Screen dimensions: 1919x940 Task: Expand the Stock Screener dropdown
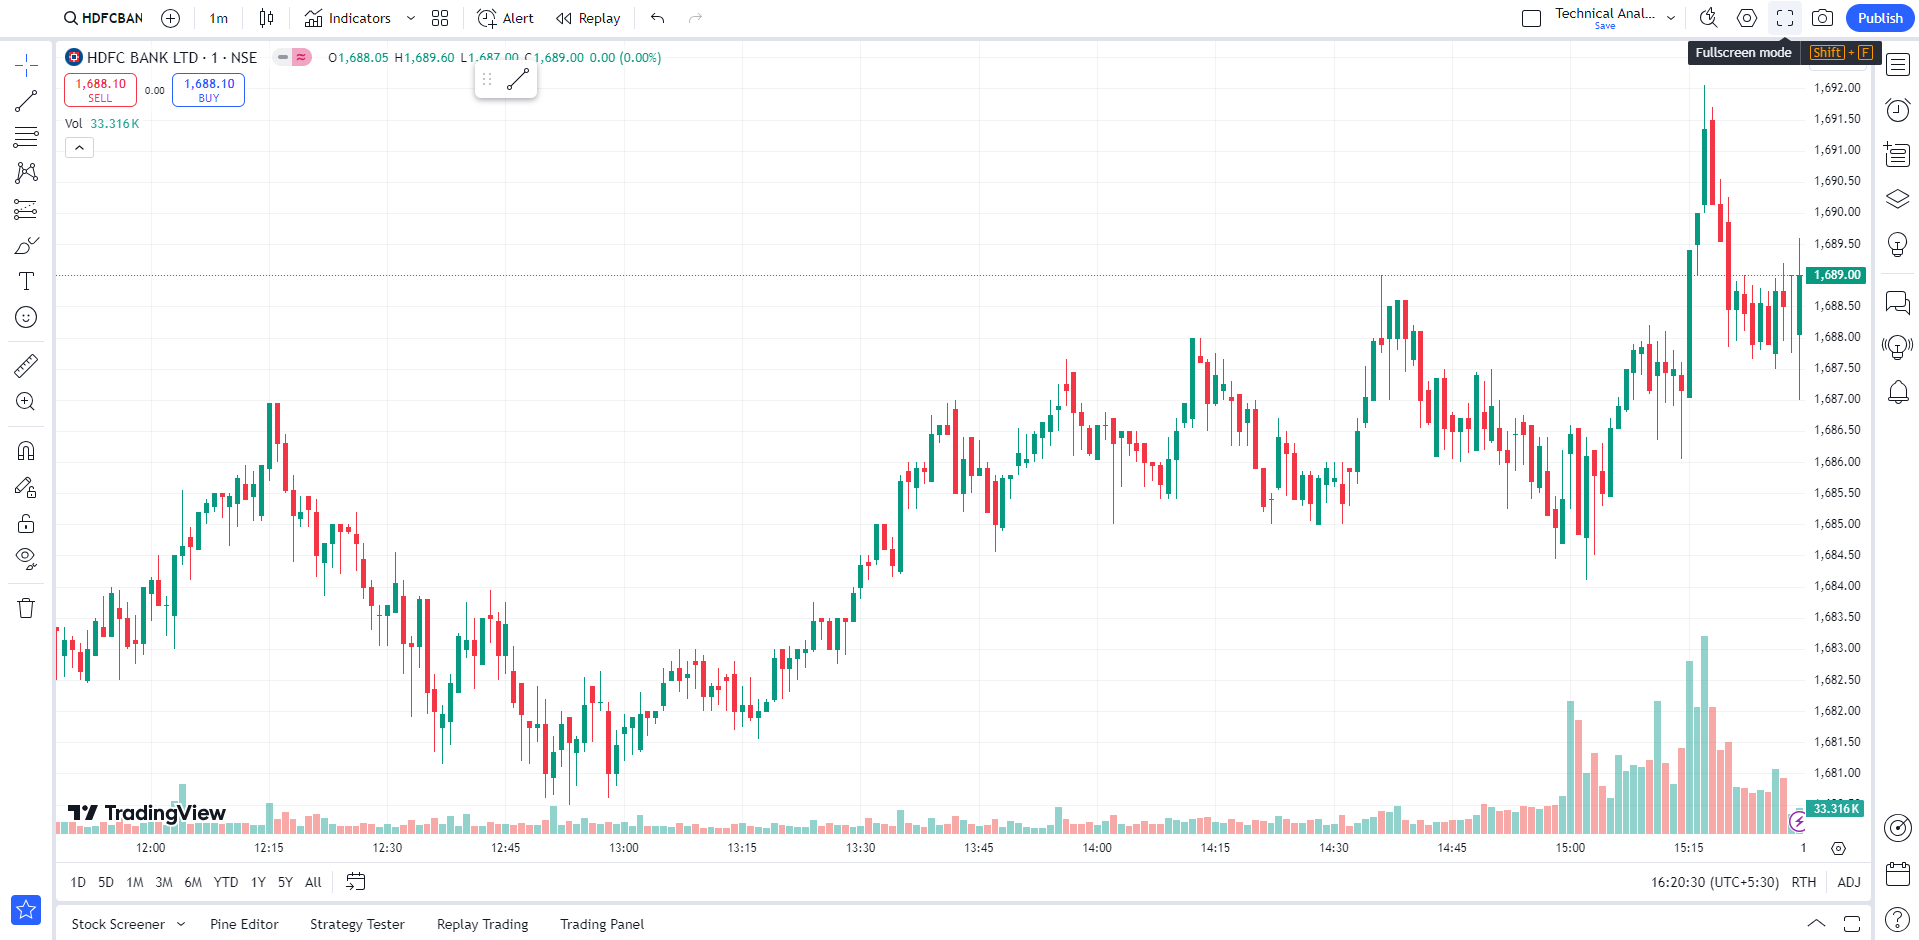(x=181, y=924)
